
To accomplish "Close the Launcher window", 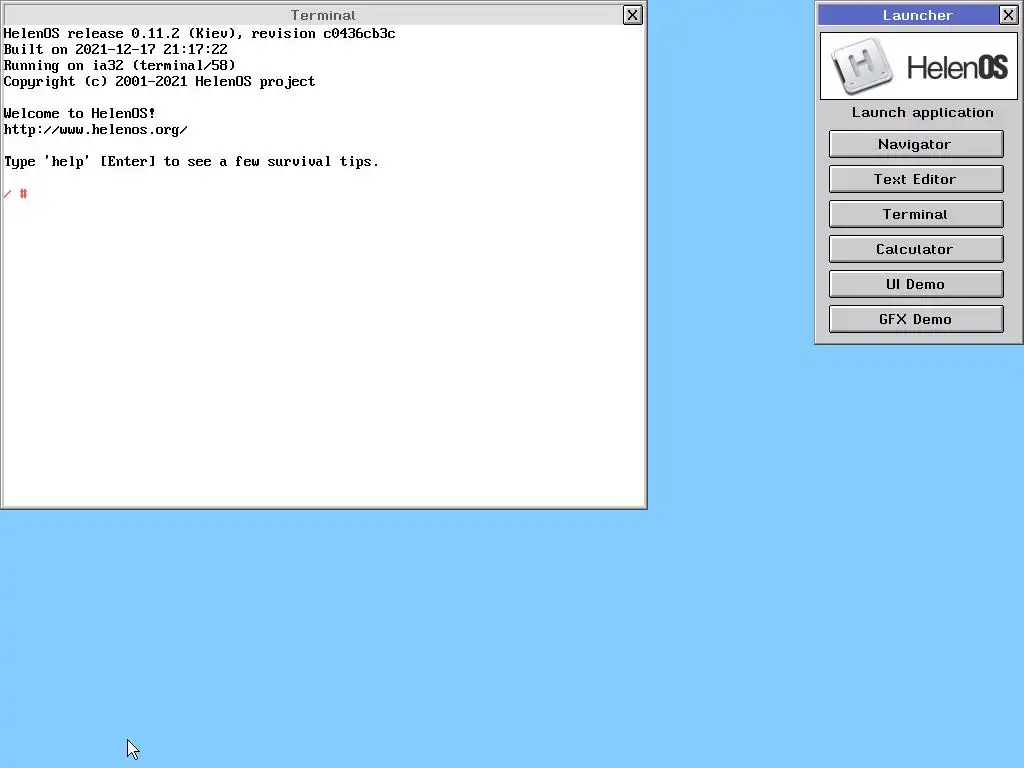I will (1008, 15).
